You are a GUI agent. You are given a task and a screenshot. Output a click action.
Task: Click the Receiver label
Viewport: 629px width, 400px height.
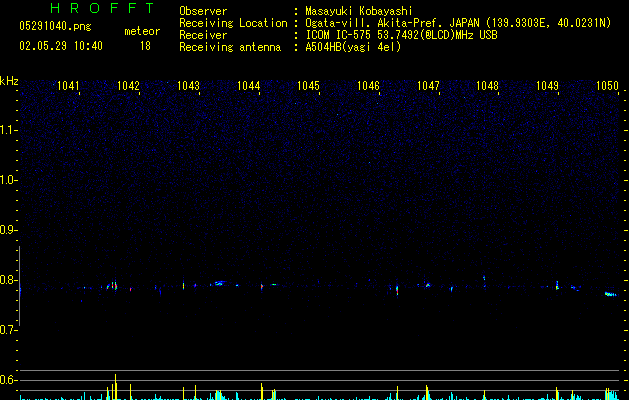click(203, 35)
